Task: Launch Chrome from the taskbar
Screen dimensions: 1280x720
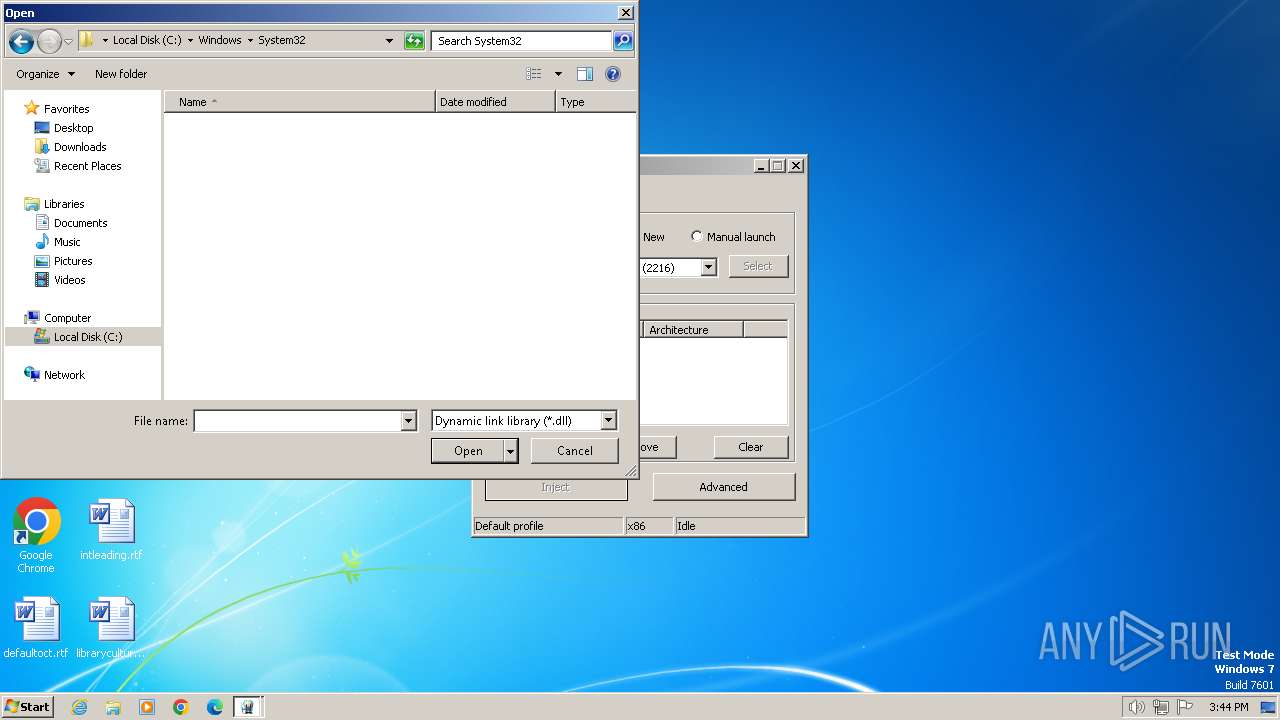Action: 181,707
